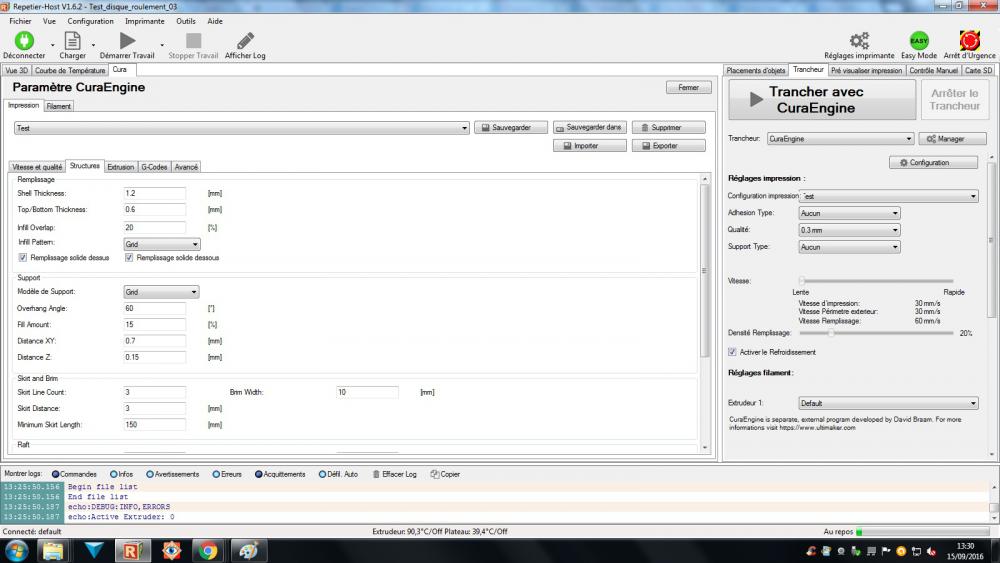
Task: Toggle Remplissage solide dessus checkbox
Action: (x=23, y=258)
